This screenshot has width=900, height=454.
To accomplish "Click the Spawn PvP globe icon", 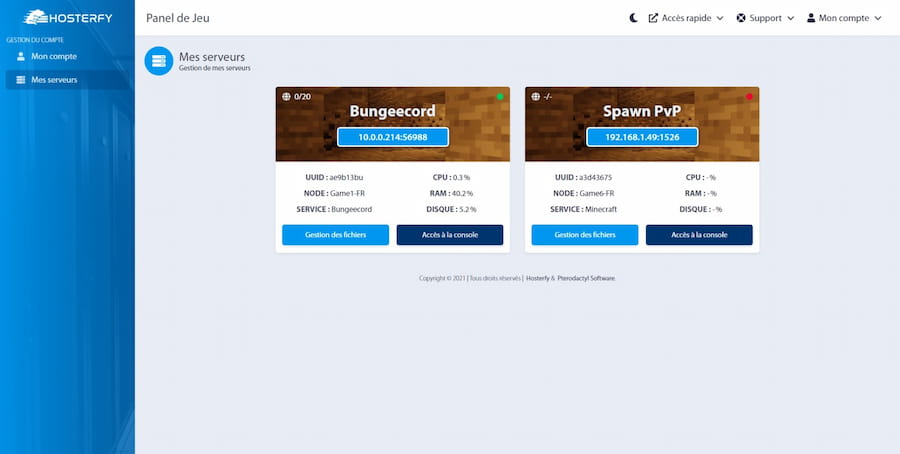I will (x=535, y=97).
